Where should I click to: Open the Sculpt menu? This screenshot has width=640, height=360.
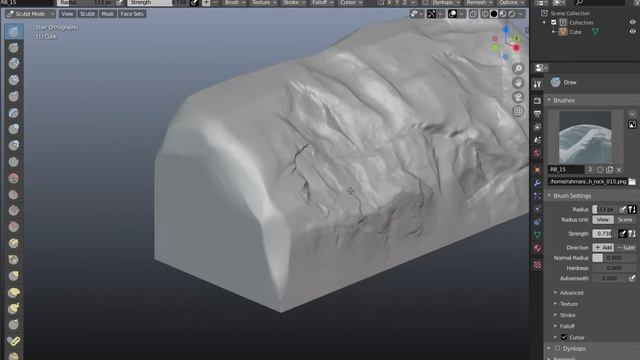87,14
